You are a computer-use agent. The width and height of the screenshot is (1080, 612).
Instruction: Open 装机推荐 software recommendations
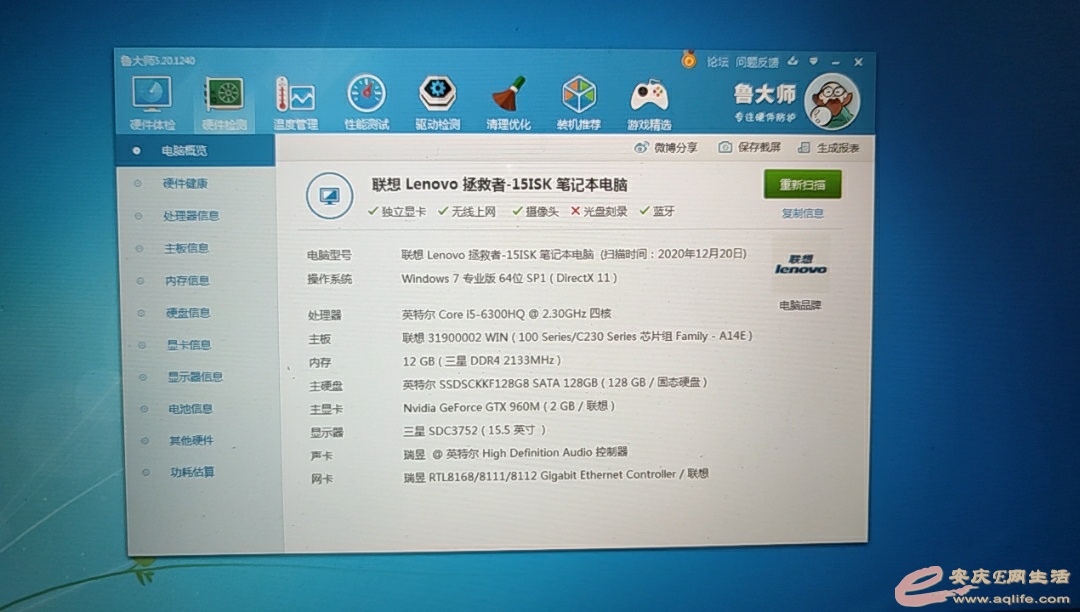click(x=579, y=98)
